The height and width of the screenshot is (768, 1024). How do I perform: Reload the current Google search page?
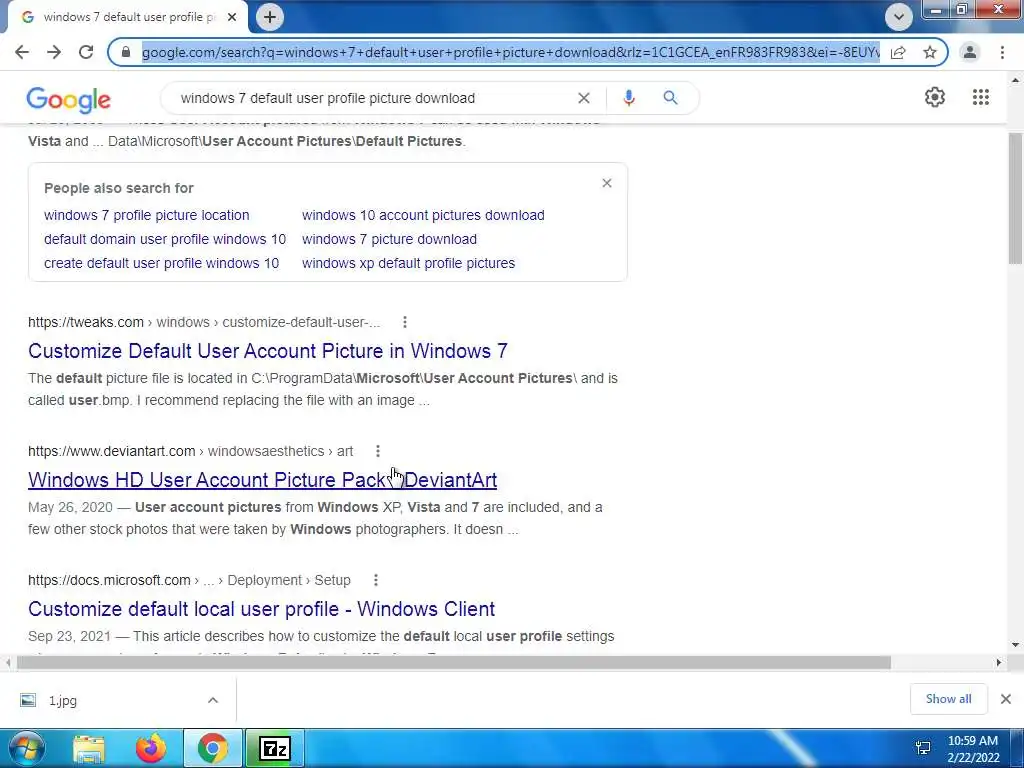(x=86, y=52)
